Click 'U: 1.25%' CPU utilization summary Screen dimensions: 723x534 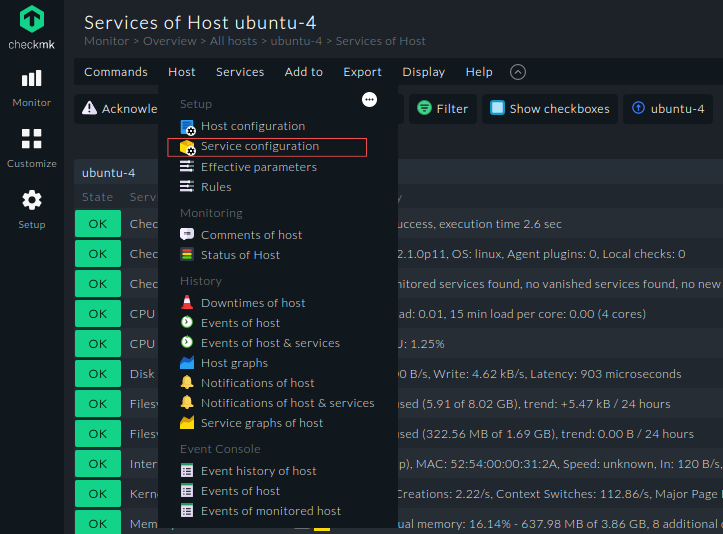(421, 344)
